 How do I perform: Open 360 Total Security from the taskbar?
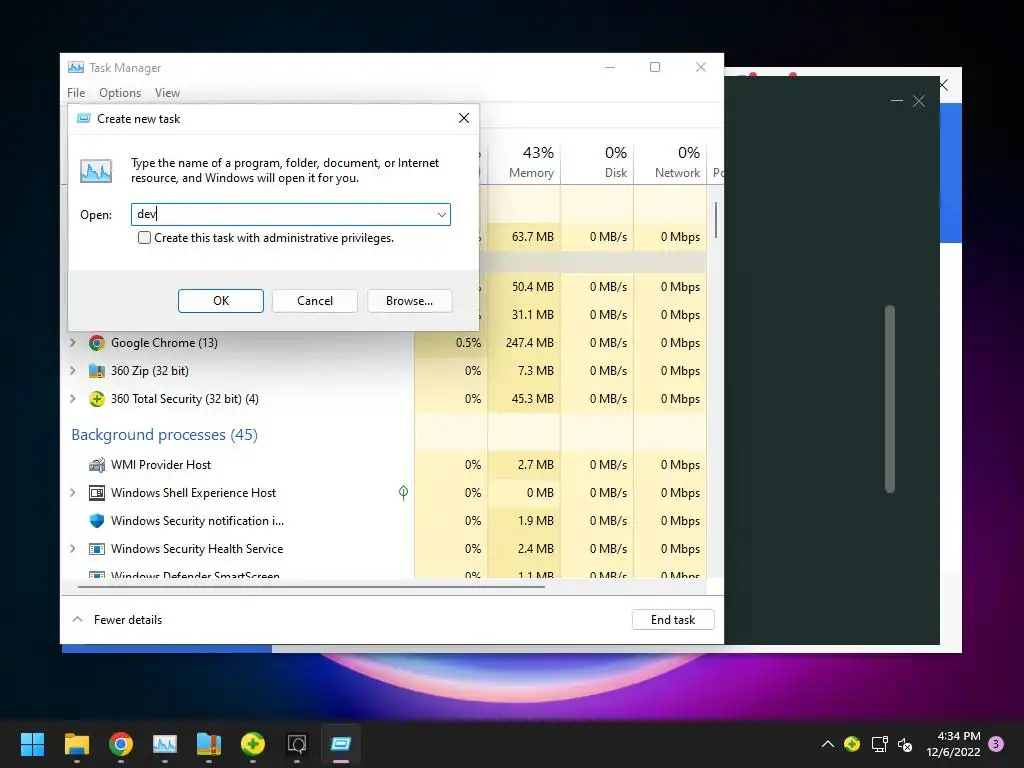(253, 744)
